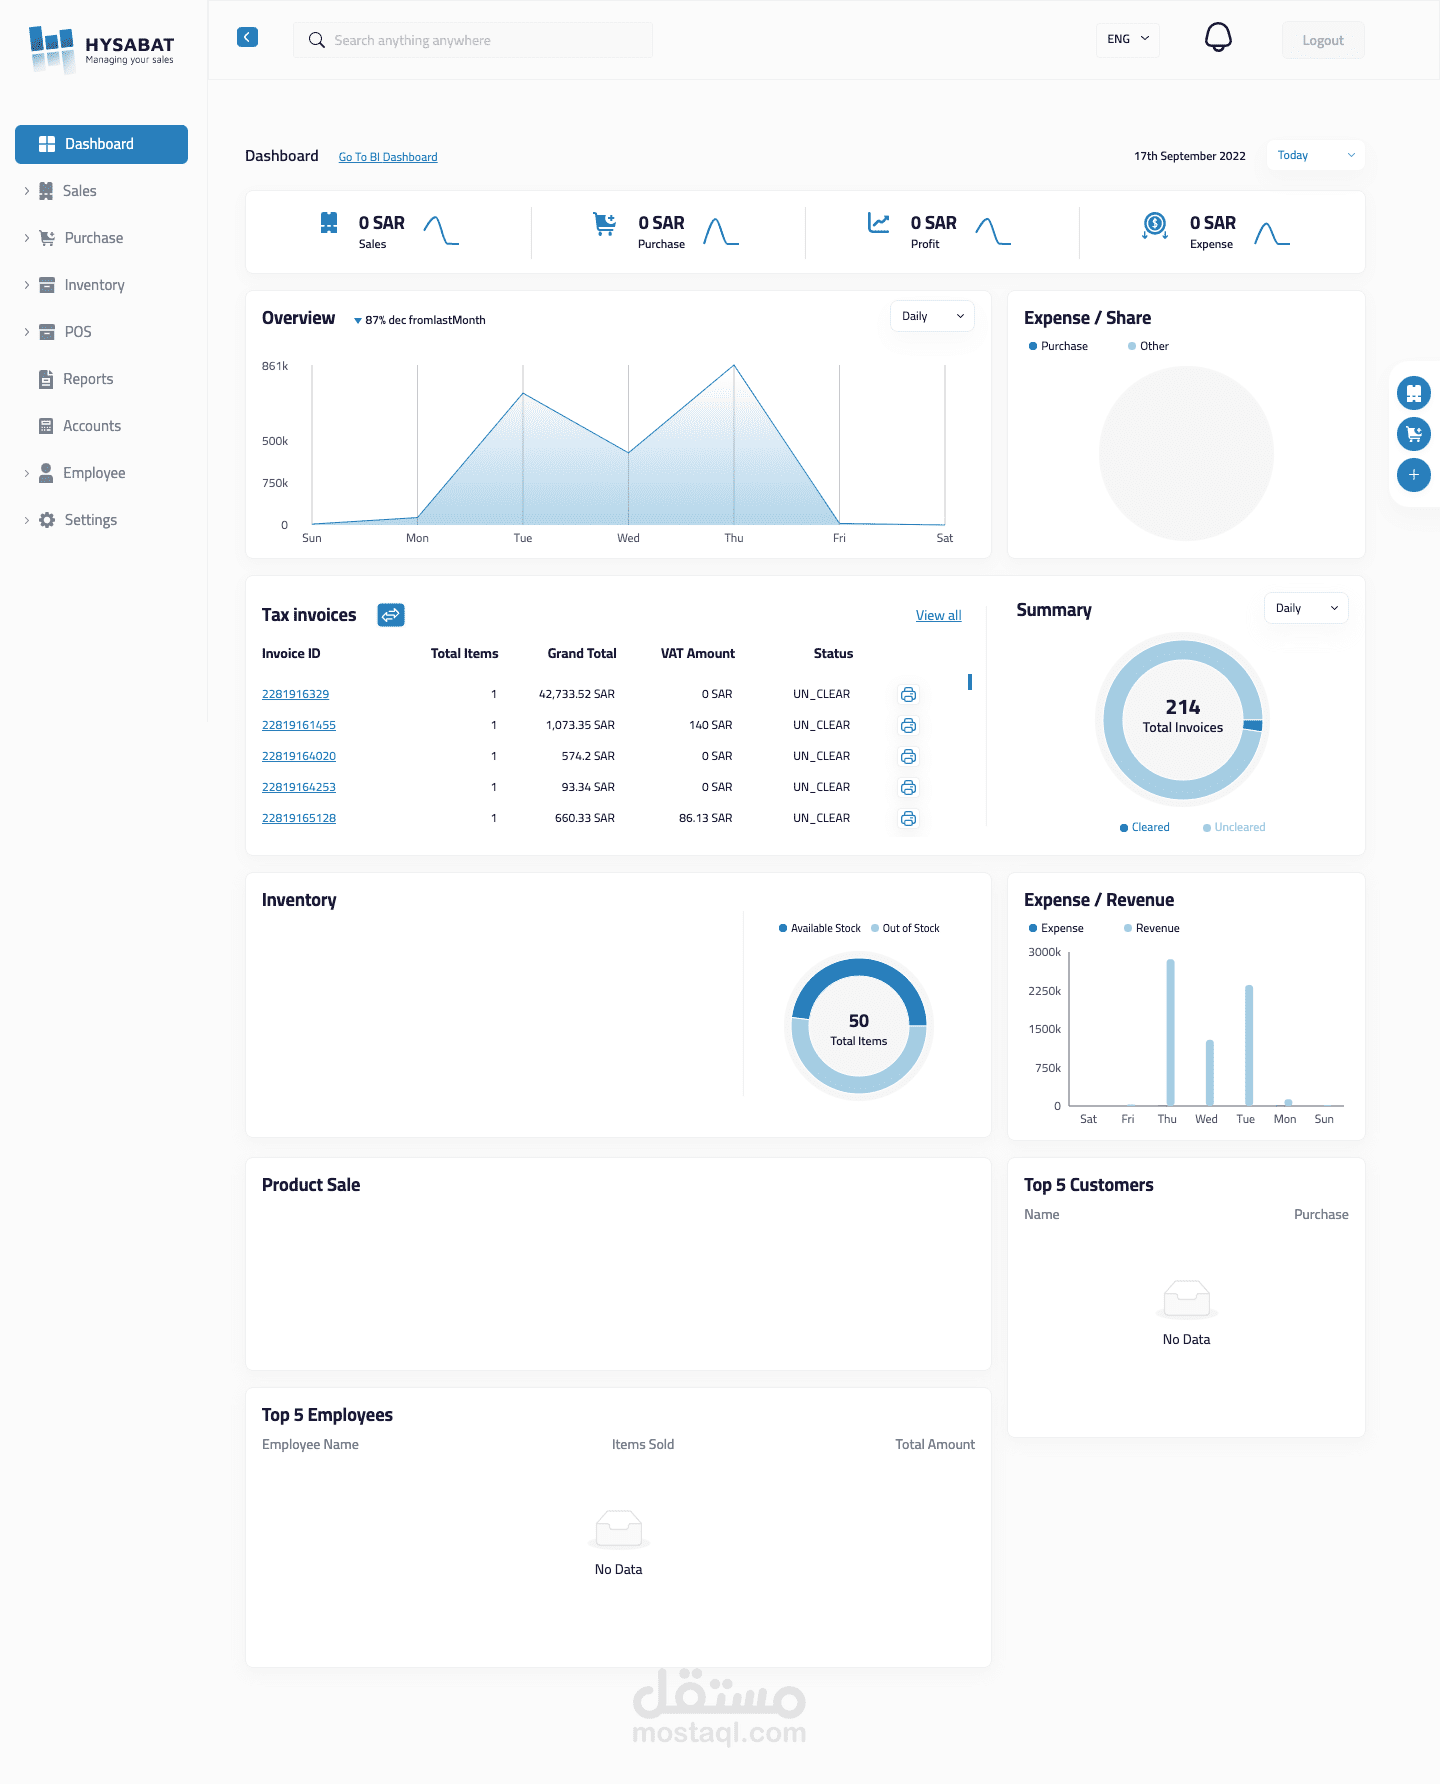The image size is (1440, 1784).
Task: Click the Sales sparkline next to 0 SAR
Action: pos(441,231)
